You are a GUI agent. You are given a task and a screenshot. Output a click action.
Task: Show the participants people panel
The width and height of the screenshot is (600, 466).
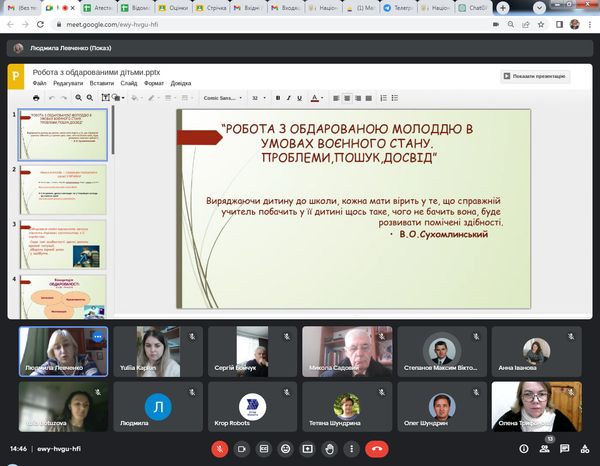[546, 449]
